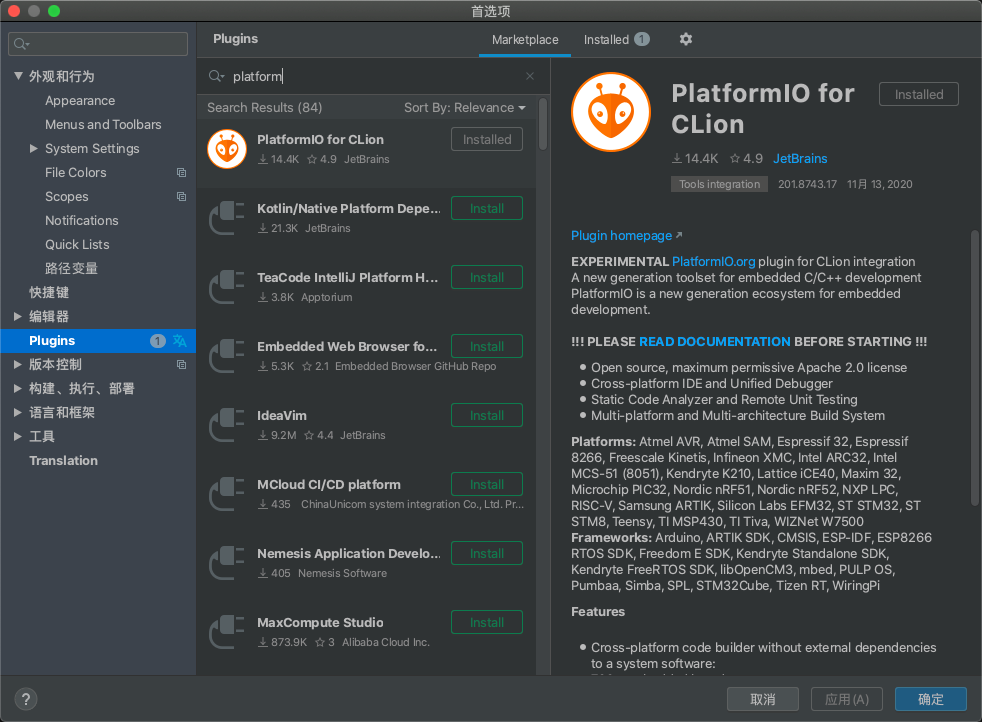Open Appearance settings page
Screen dimensions: 982x722
click(x=80, y=101)
